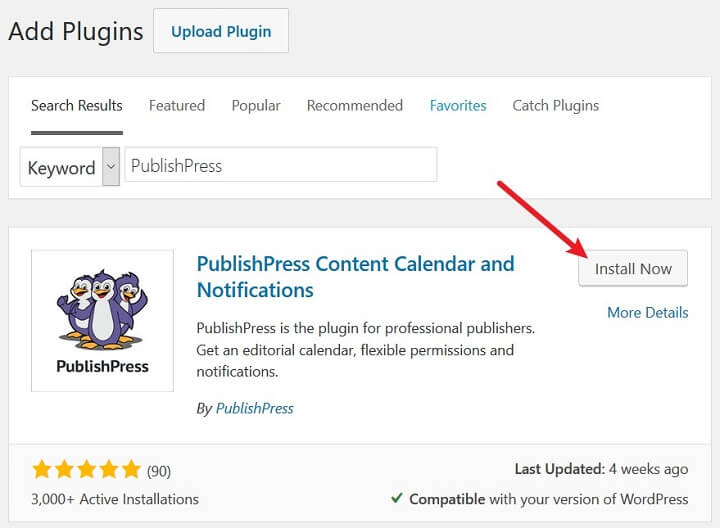This screenshot has width=720, height=528.
Task: Open the Favorites tab
Action: coord(458,106)
